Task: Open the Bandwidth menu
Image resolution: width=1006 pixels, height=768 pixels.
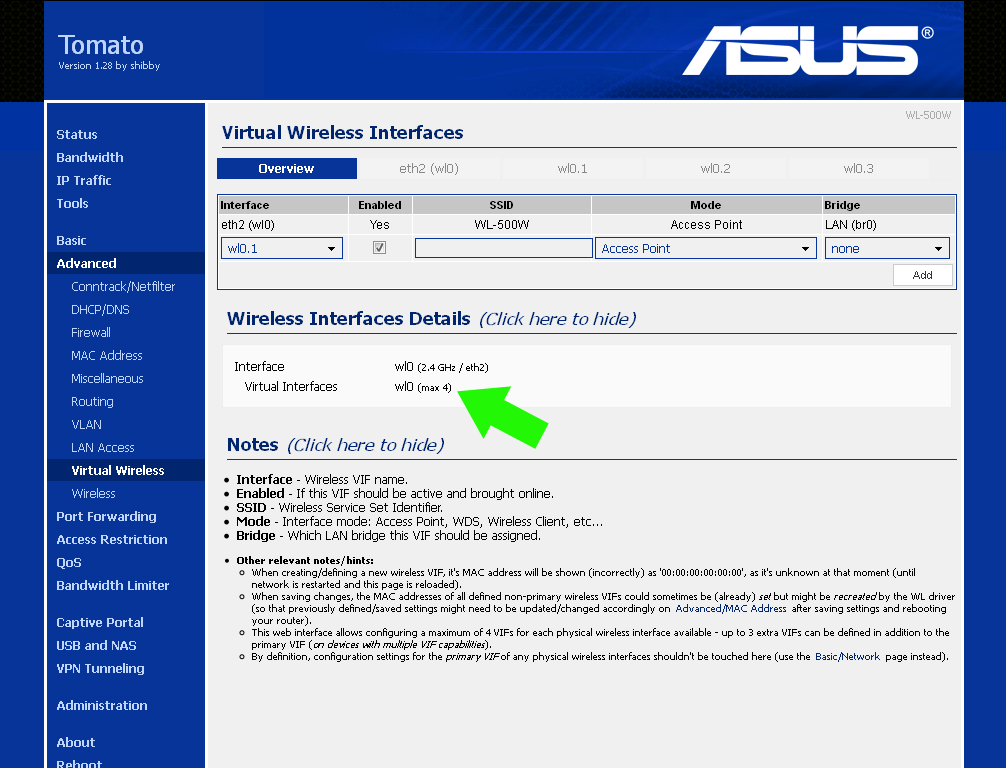Action: tap(90, 158)
